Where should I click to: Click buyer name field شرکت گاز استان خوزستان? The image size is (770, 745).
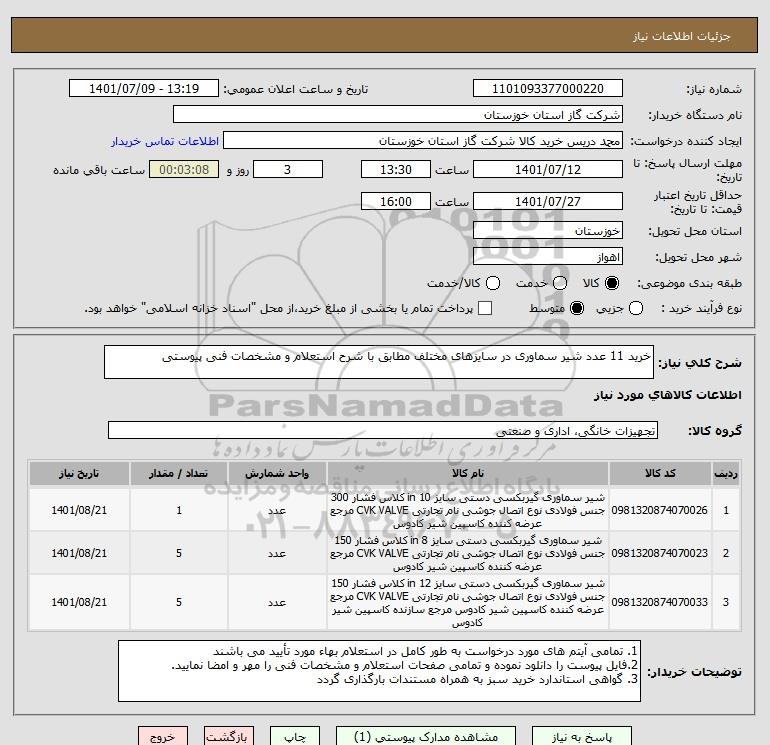398,115
